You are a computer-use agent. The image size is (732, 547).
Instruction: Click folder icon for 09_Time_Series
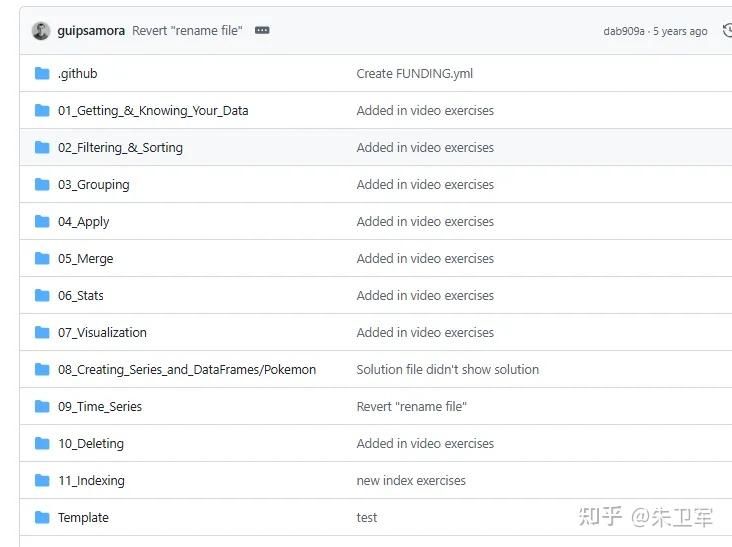pyautogui.click(x=42, y=406)
